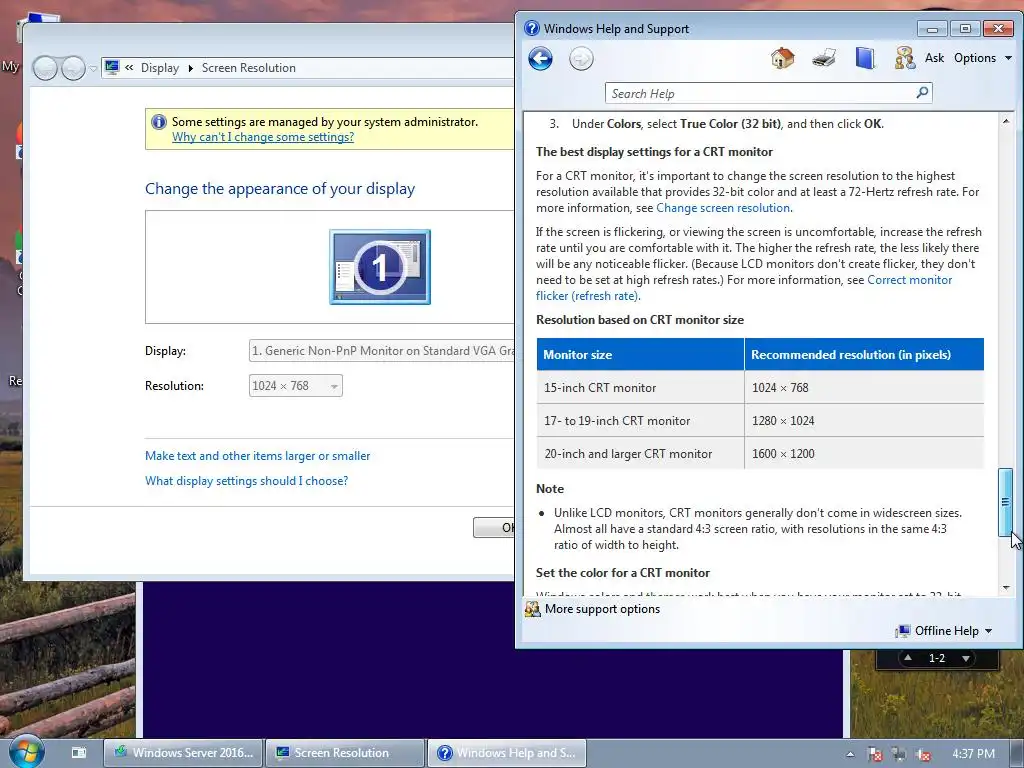
Task: Click the address bar computer icon
Action: pos(112,67)
